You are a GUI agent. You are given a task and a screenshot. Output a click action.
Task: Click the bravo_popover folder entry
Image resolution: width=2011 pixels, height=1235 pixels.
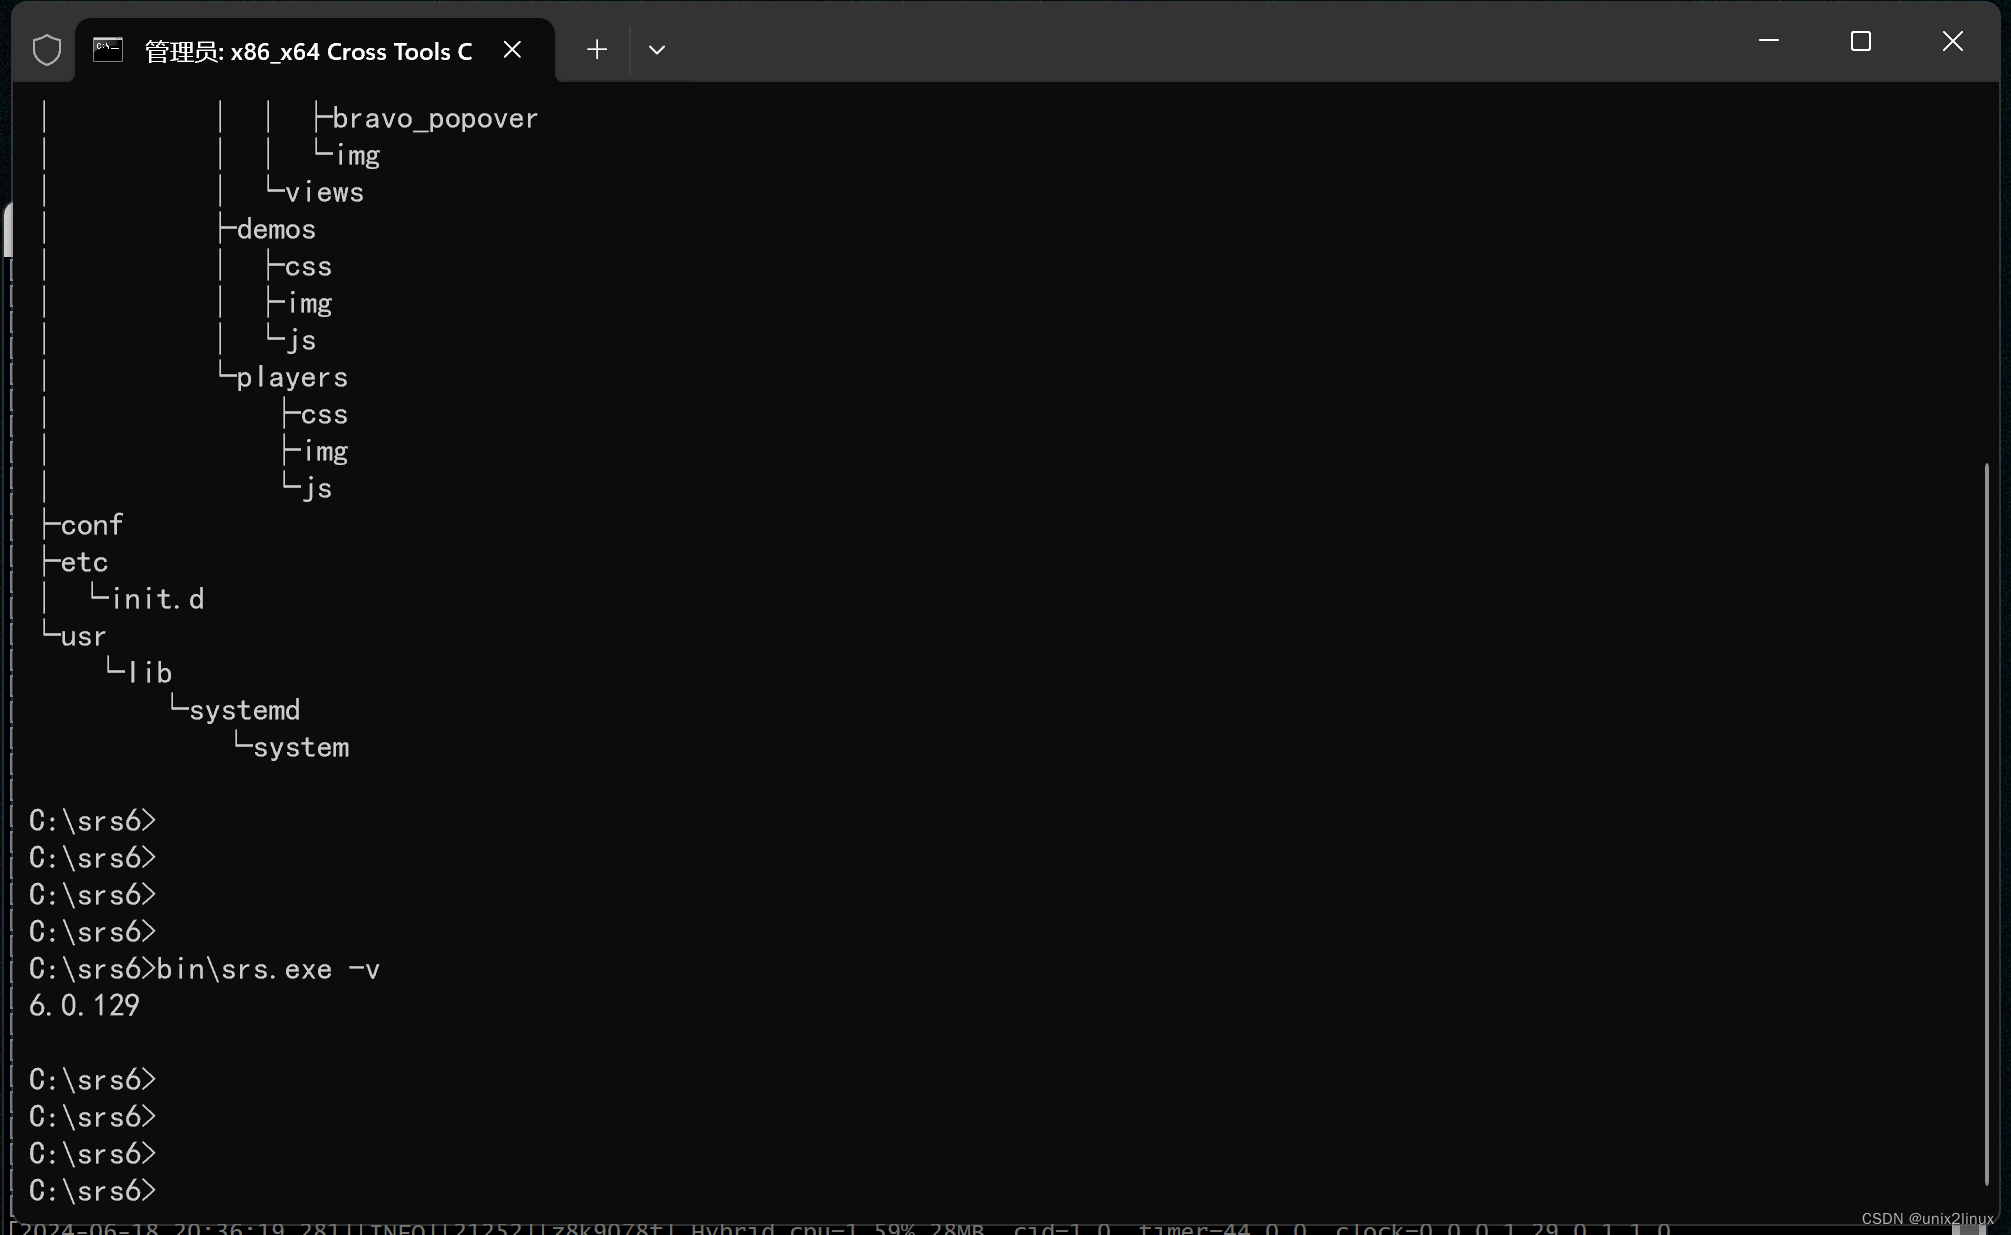tap(435, 119)
